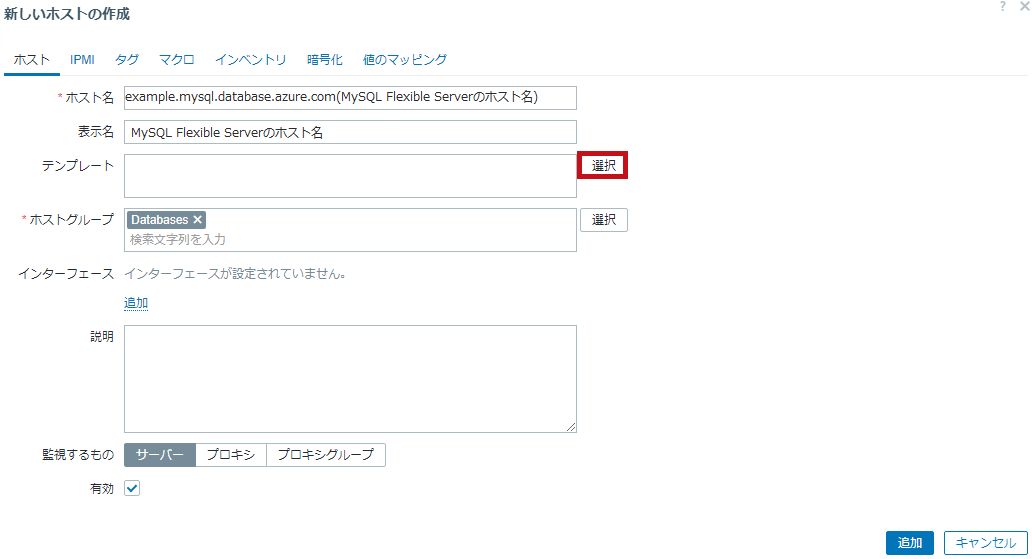This screenshot has width=1032, height=559.
Task: Click the 追加 link under インターフェース
Action: coord(136,303)
